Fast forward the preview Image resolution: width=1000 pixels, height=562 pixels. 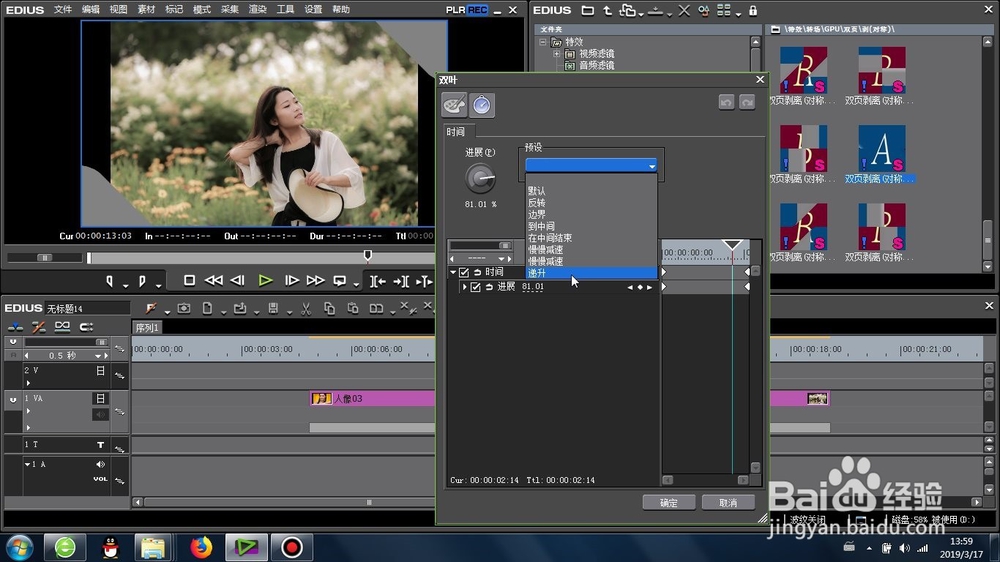point(315,280)
